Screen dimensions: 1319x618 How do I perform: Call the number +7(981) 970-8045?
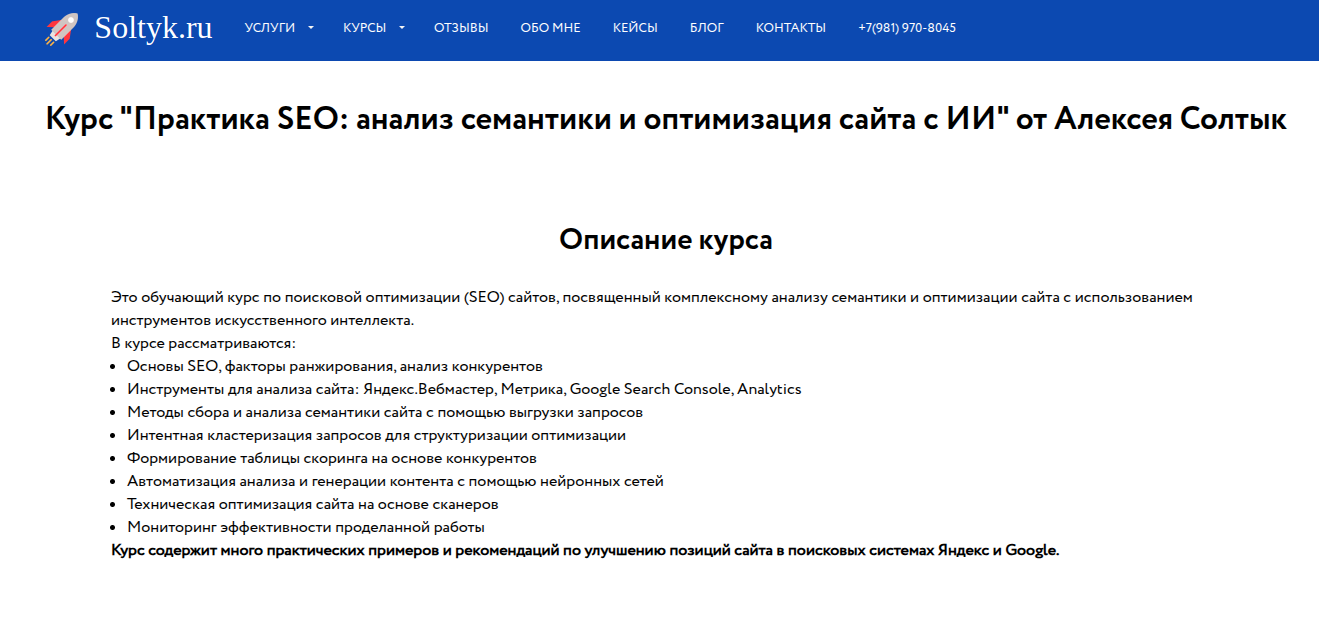[x=906, y=28]
